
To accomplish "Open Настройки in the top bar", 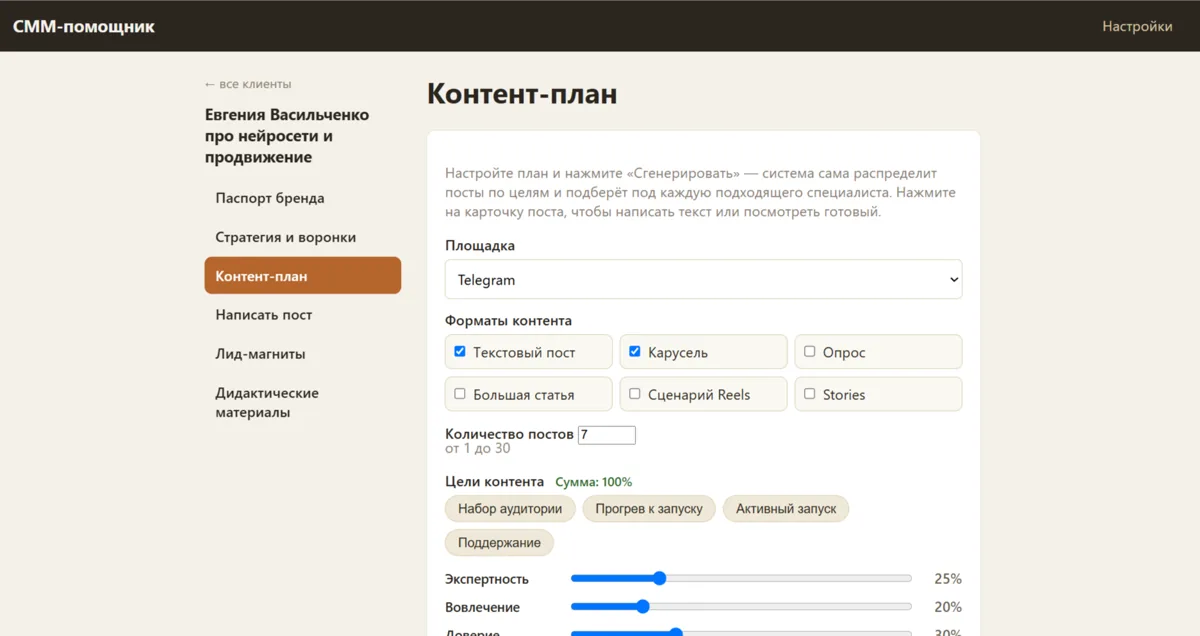I will (1137, 26).
